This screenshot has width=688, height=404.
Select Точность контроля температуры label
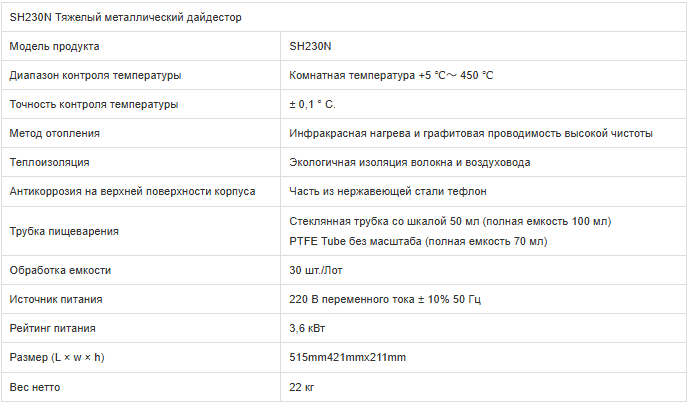(x=94, y=104)
